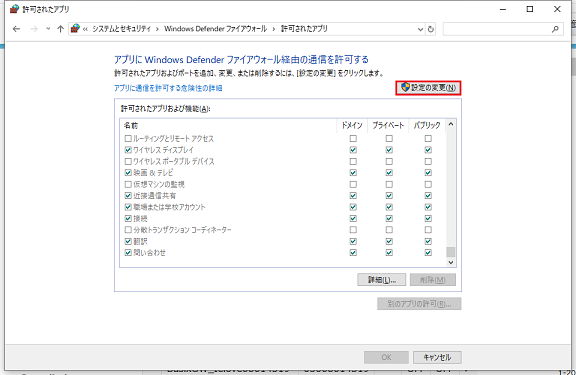This screenshot has height=375, width=576.
Task: Click the ドメイン column header
Action: (x=352, y=126)
